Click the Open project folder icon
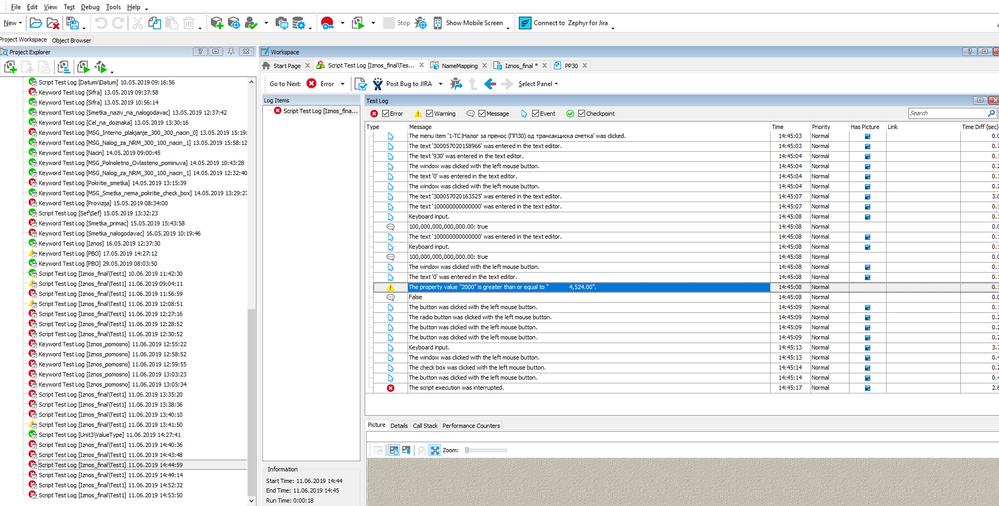999x506 pixels. (36, 22)
